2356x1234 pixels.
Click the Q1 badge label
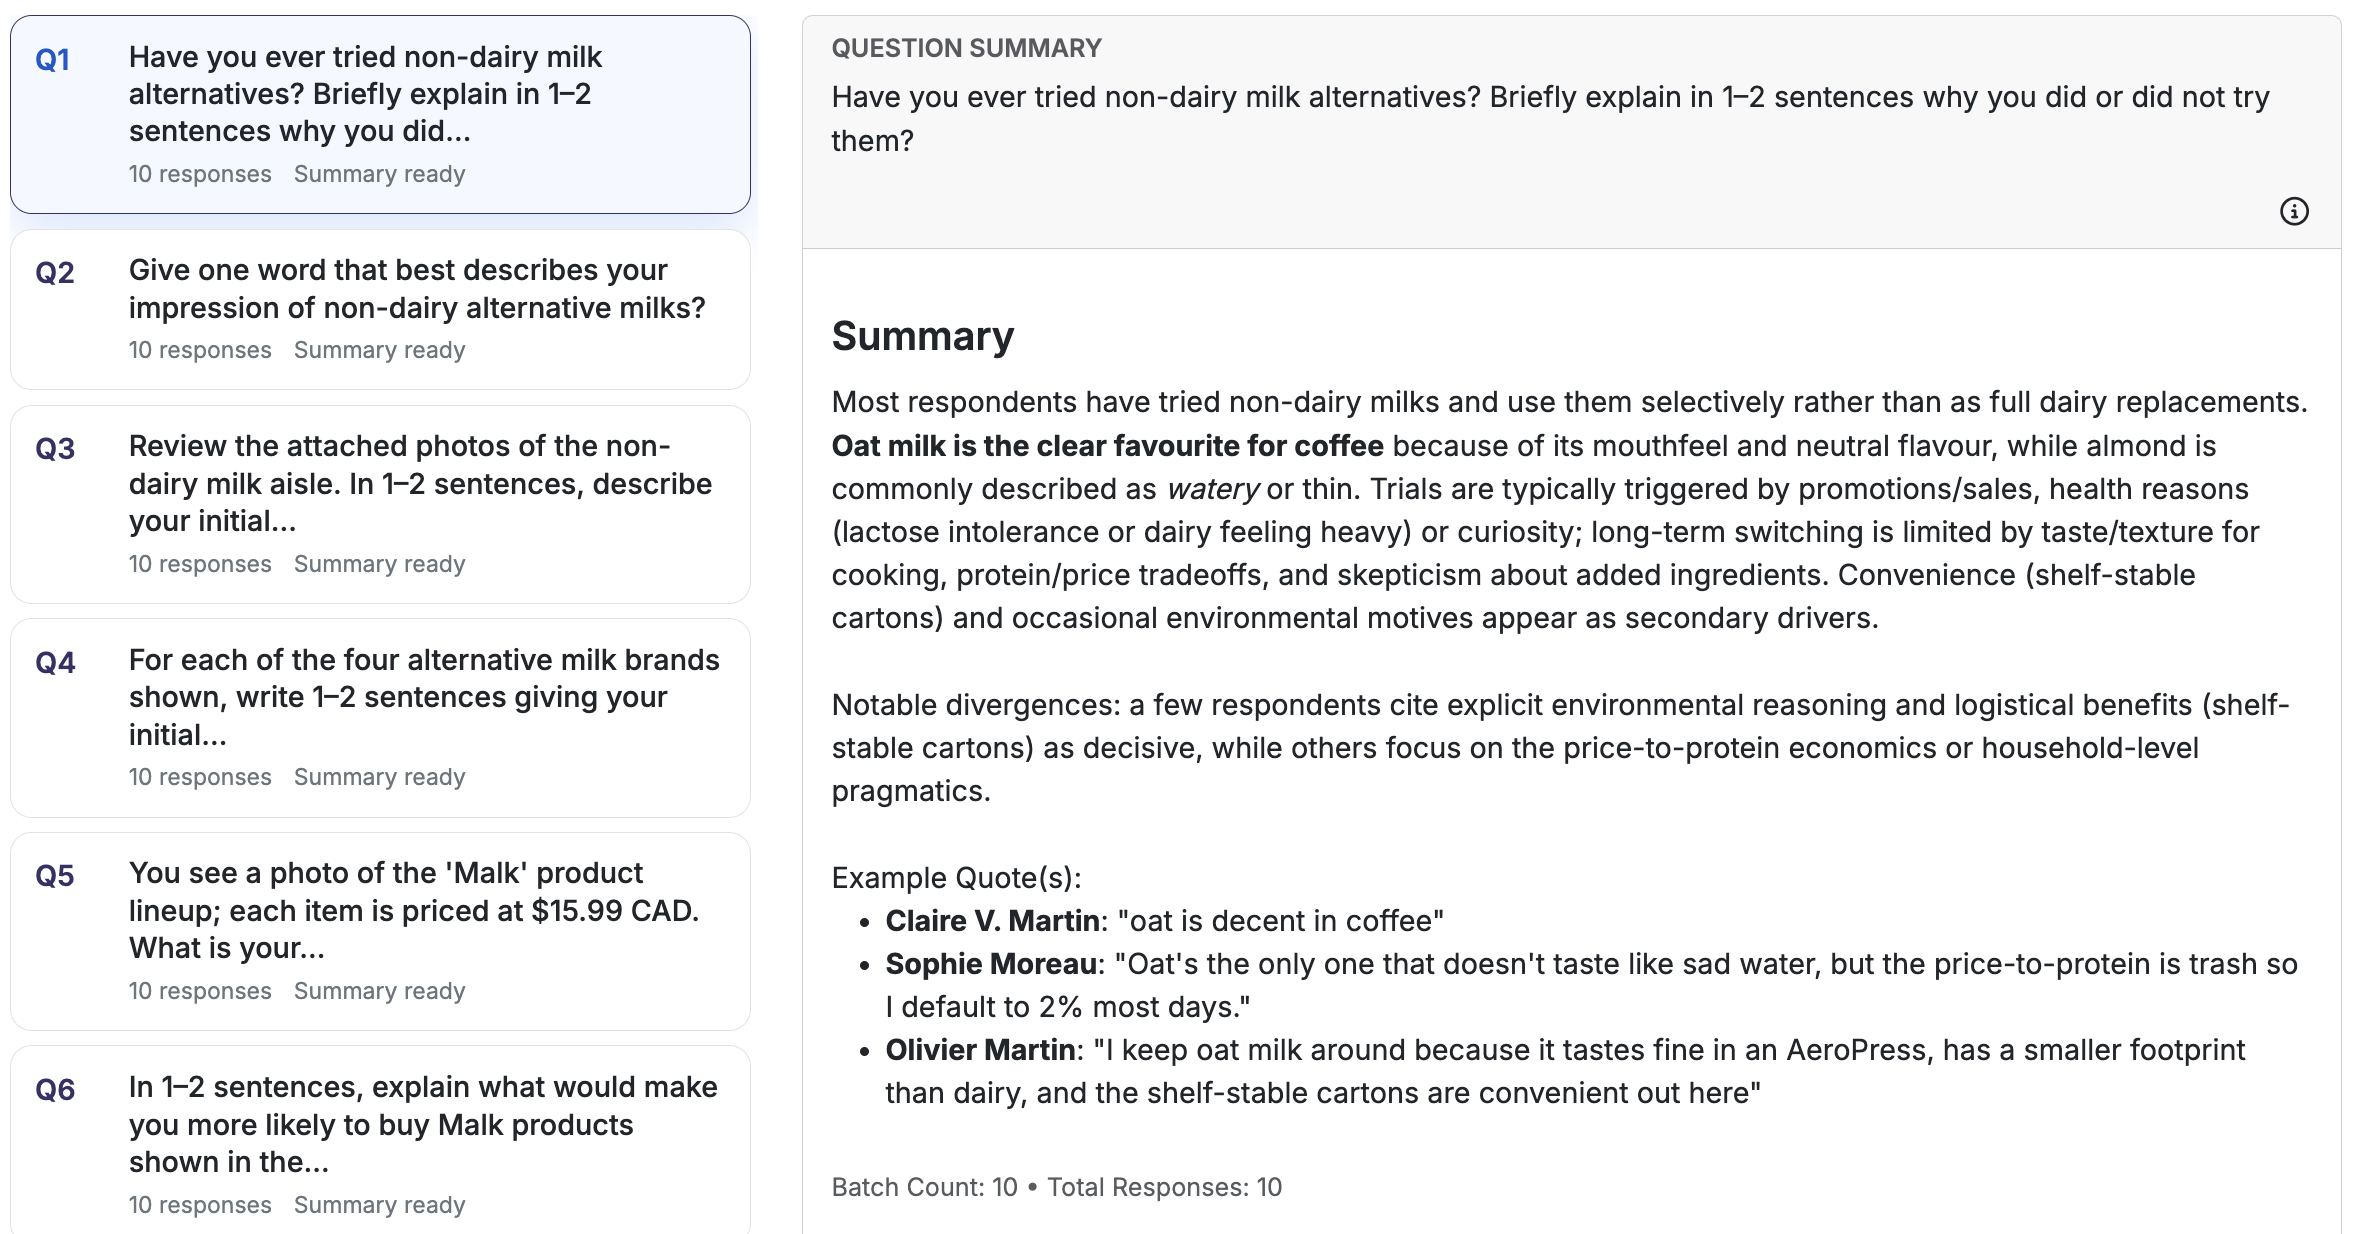[x=51, y=60]
